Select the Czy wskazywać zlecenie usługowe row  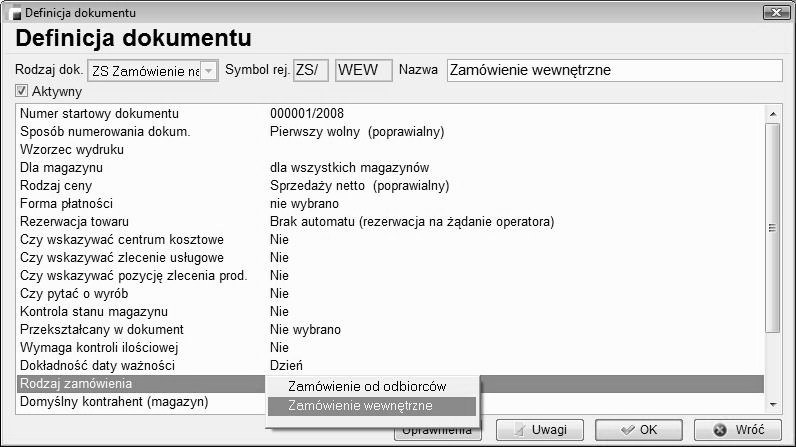pyautogui.click(x=390, y=258)
